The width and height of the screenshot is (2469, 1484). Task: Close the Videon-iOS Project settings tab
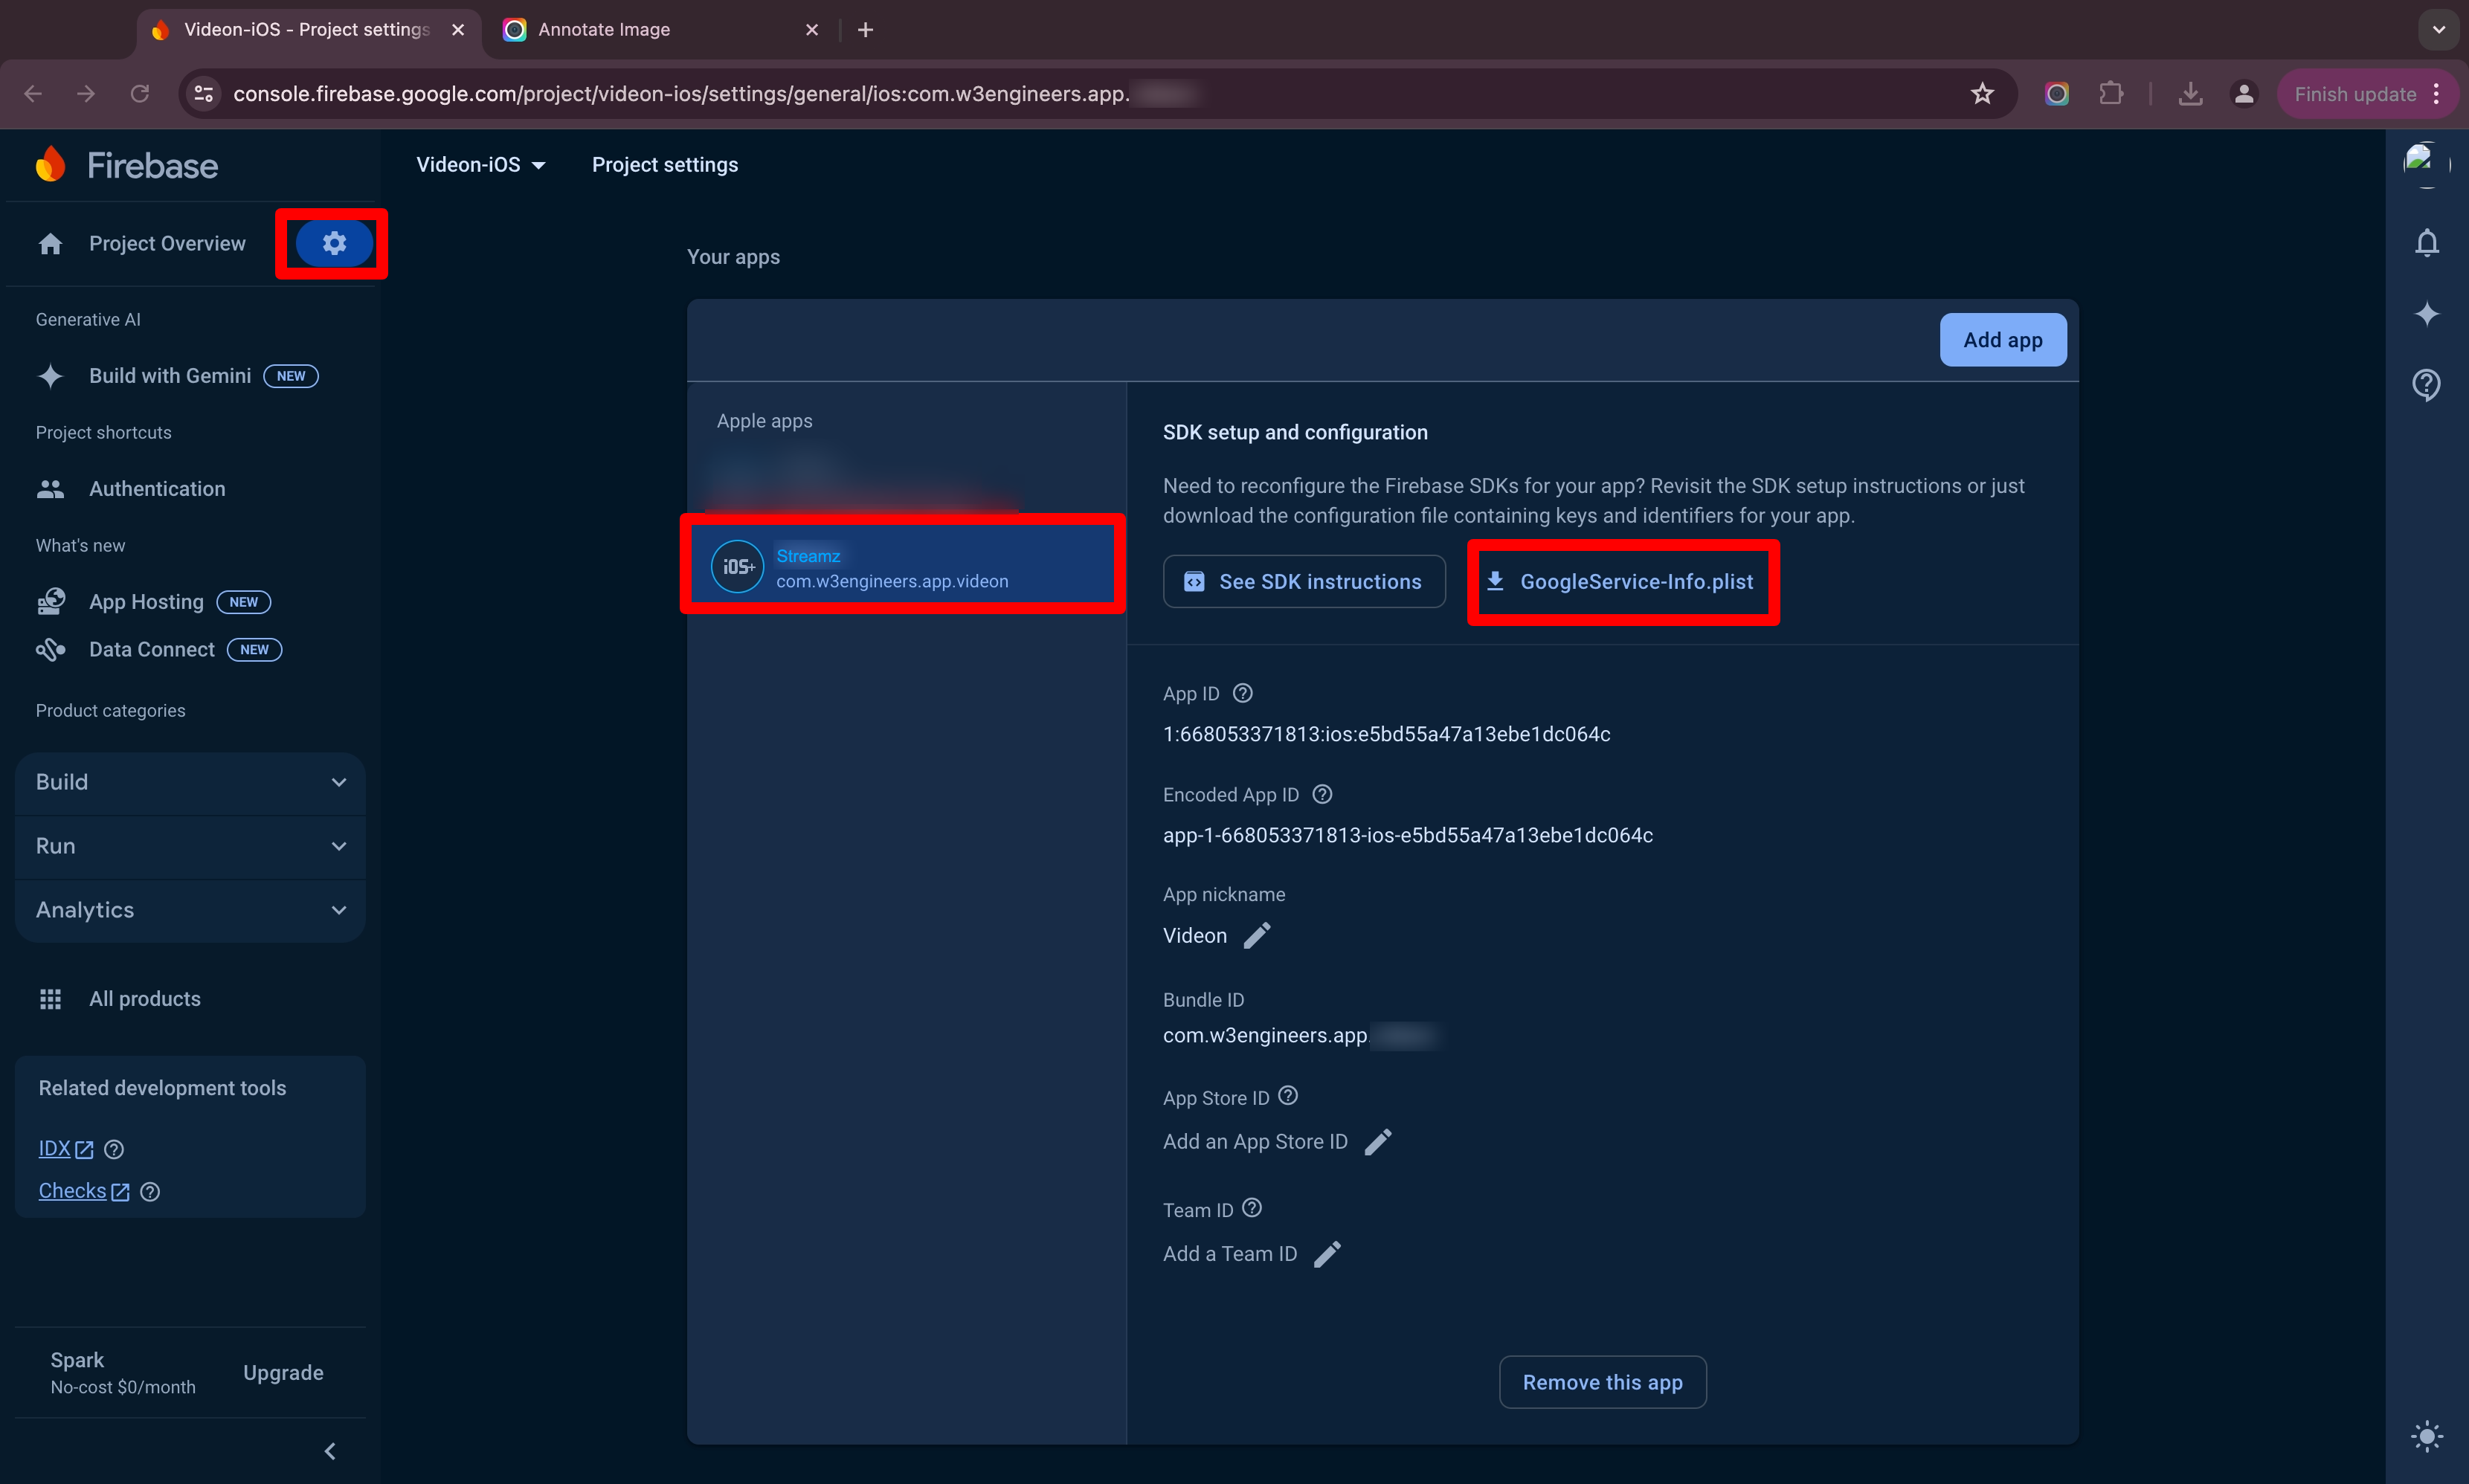pyautogui.click(x=458, y=30)
